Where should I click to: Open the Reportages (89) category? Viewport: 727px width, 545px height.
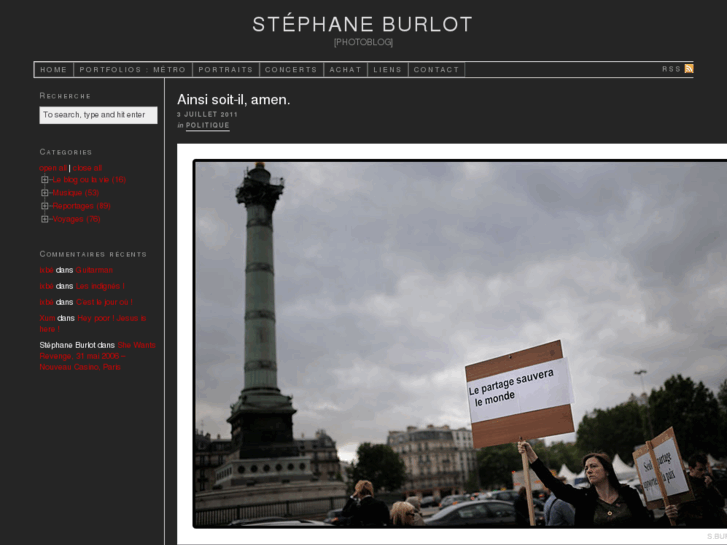82,205
